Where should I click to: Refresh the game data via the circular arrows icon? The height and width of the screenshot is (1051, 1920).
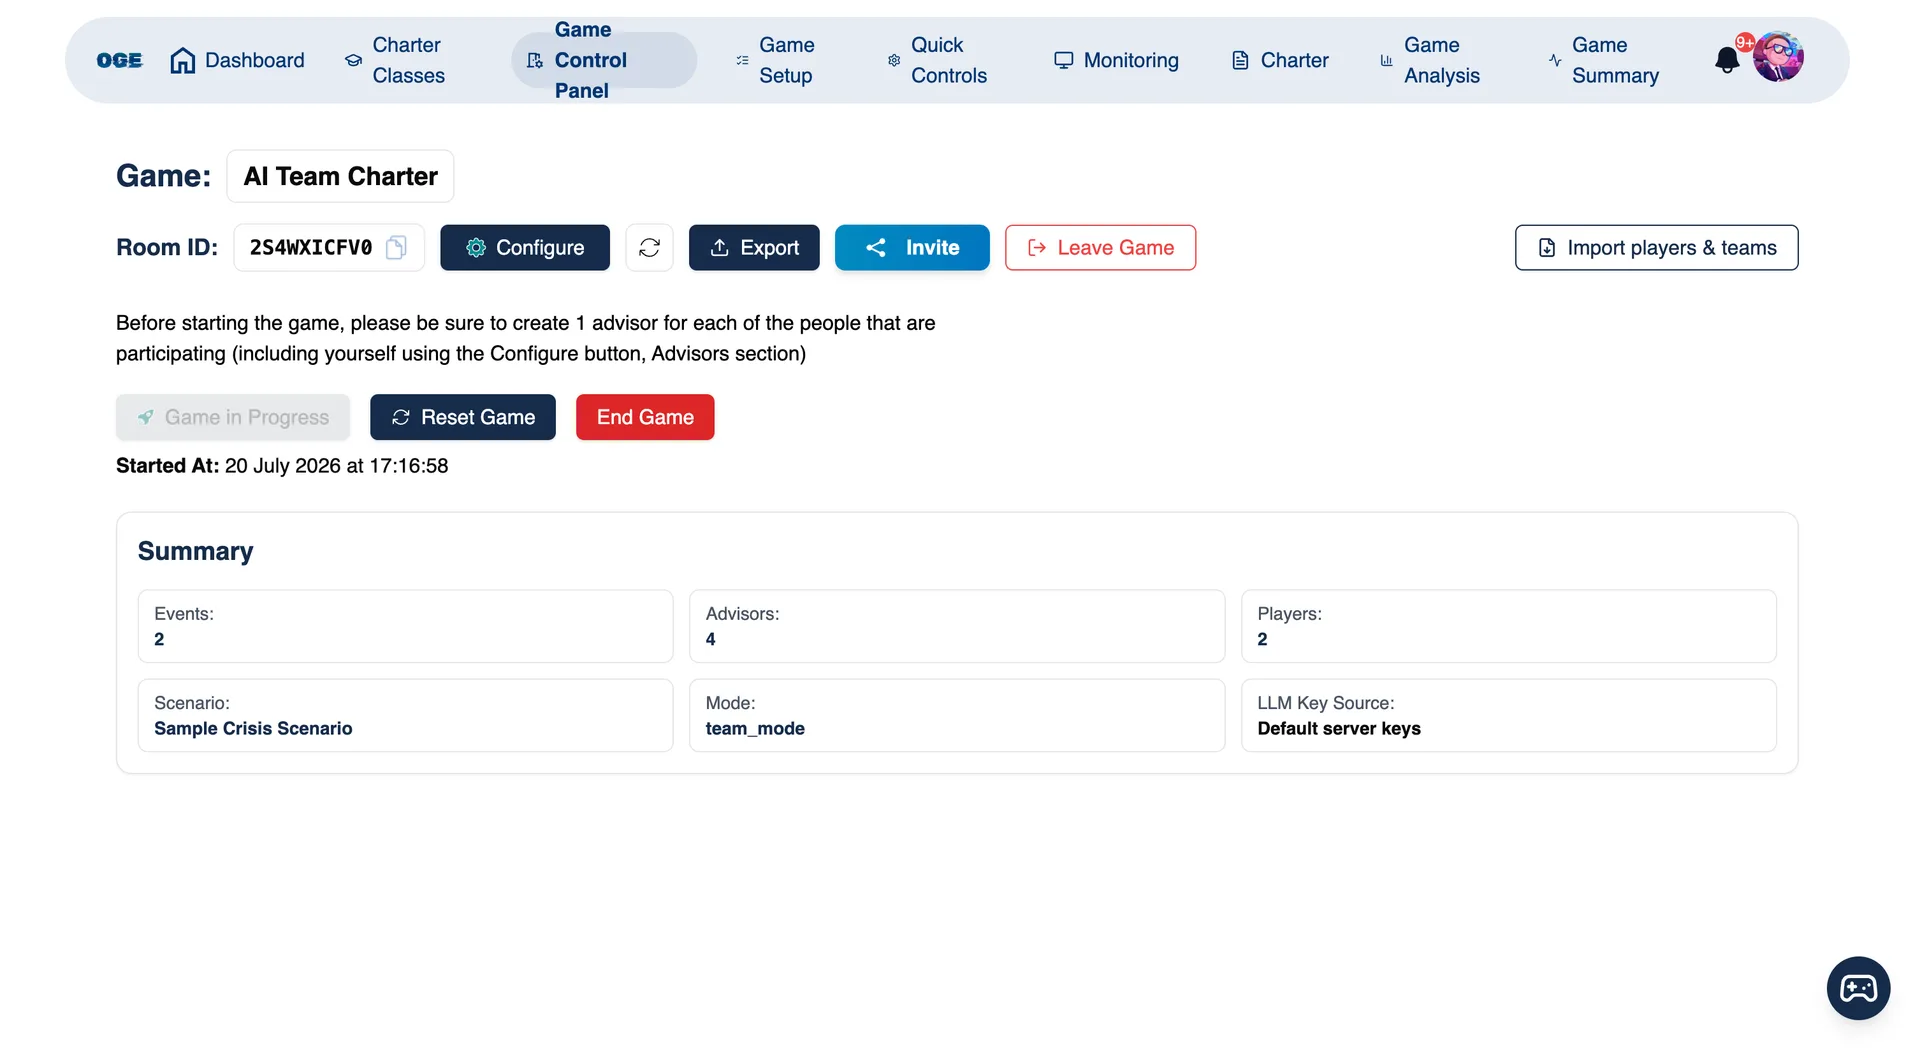pyautogui.click(x=649, y=247)
